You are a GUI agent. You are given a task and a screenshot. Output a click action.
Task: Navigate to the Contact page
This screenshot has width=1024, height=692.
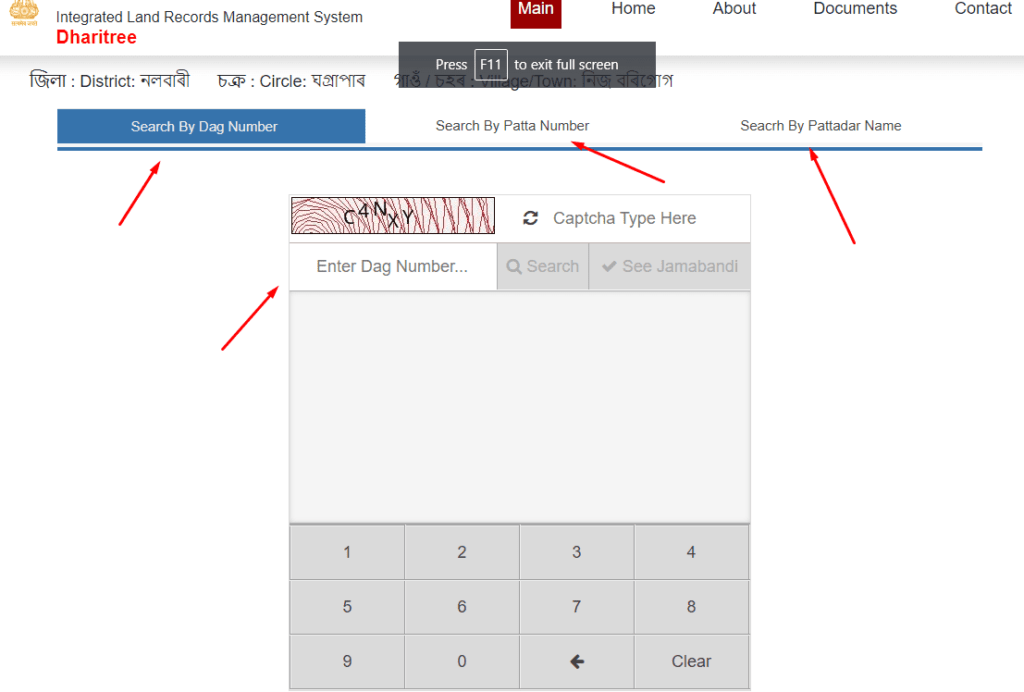[982, 9]
